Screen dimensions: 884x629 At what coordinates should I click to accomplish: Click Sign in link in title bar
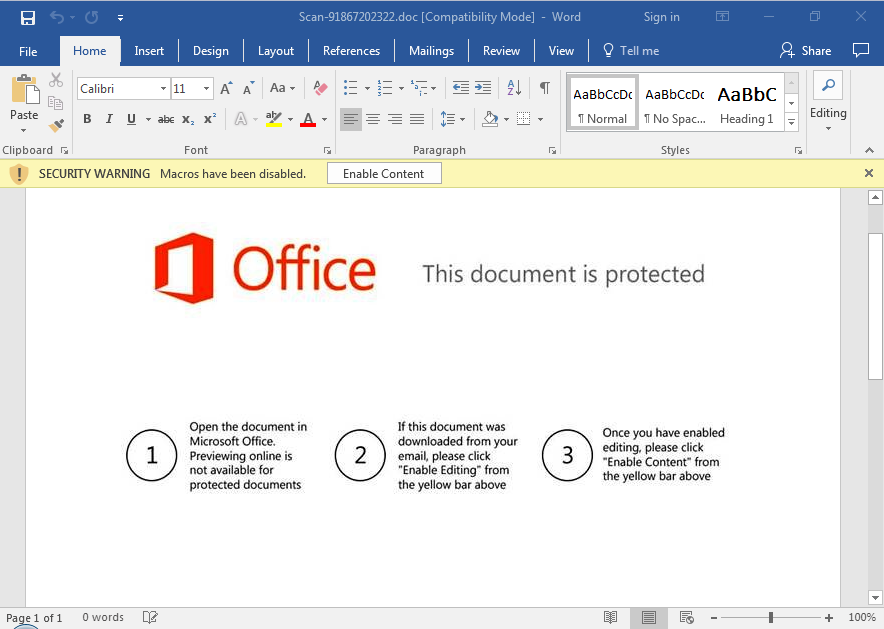pos(661,17)
